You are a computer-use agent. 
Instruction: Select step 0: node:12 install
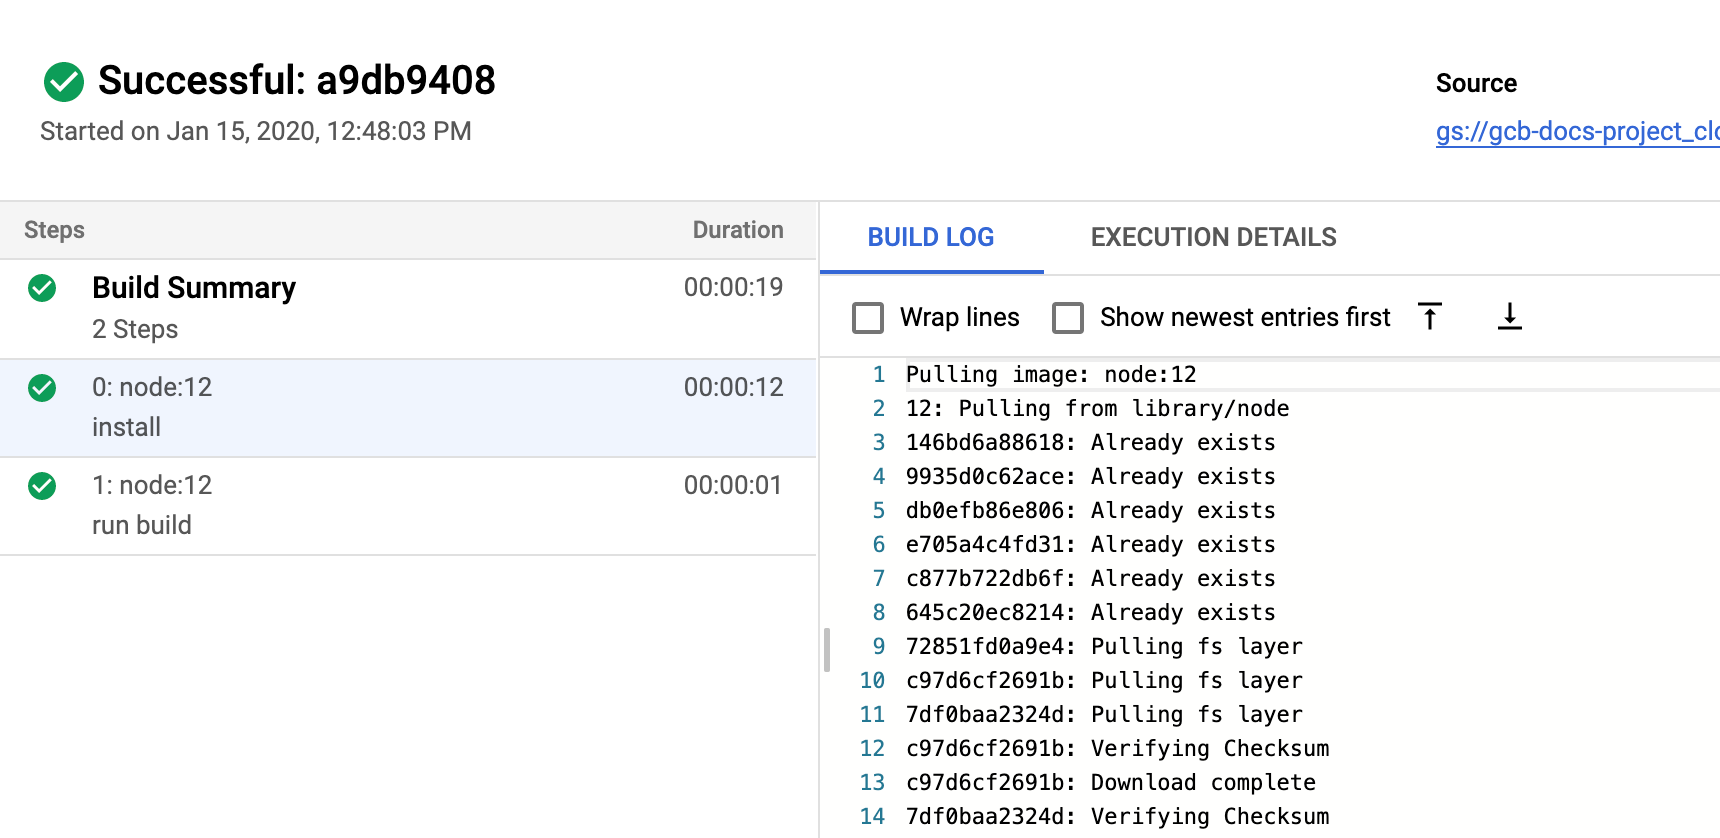coord(408,408)
